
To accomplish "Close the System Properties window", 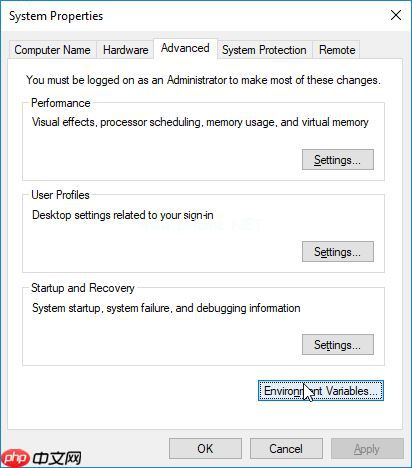I will coord(396,15).
